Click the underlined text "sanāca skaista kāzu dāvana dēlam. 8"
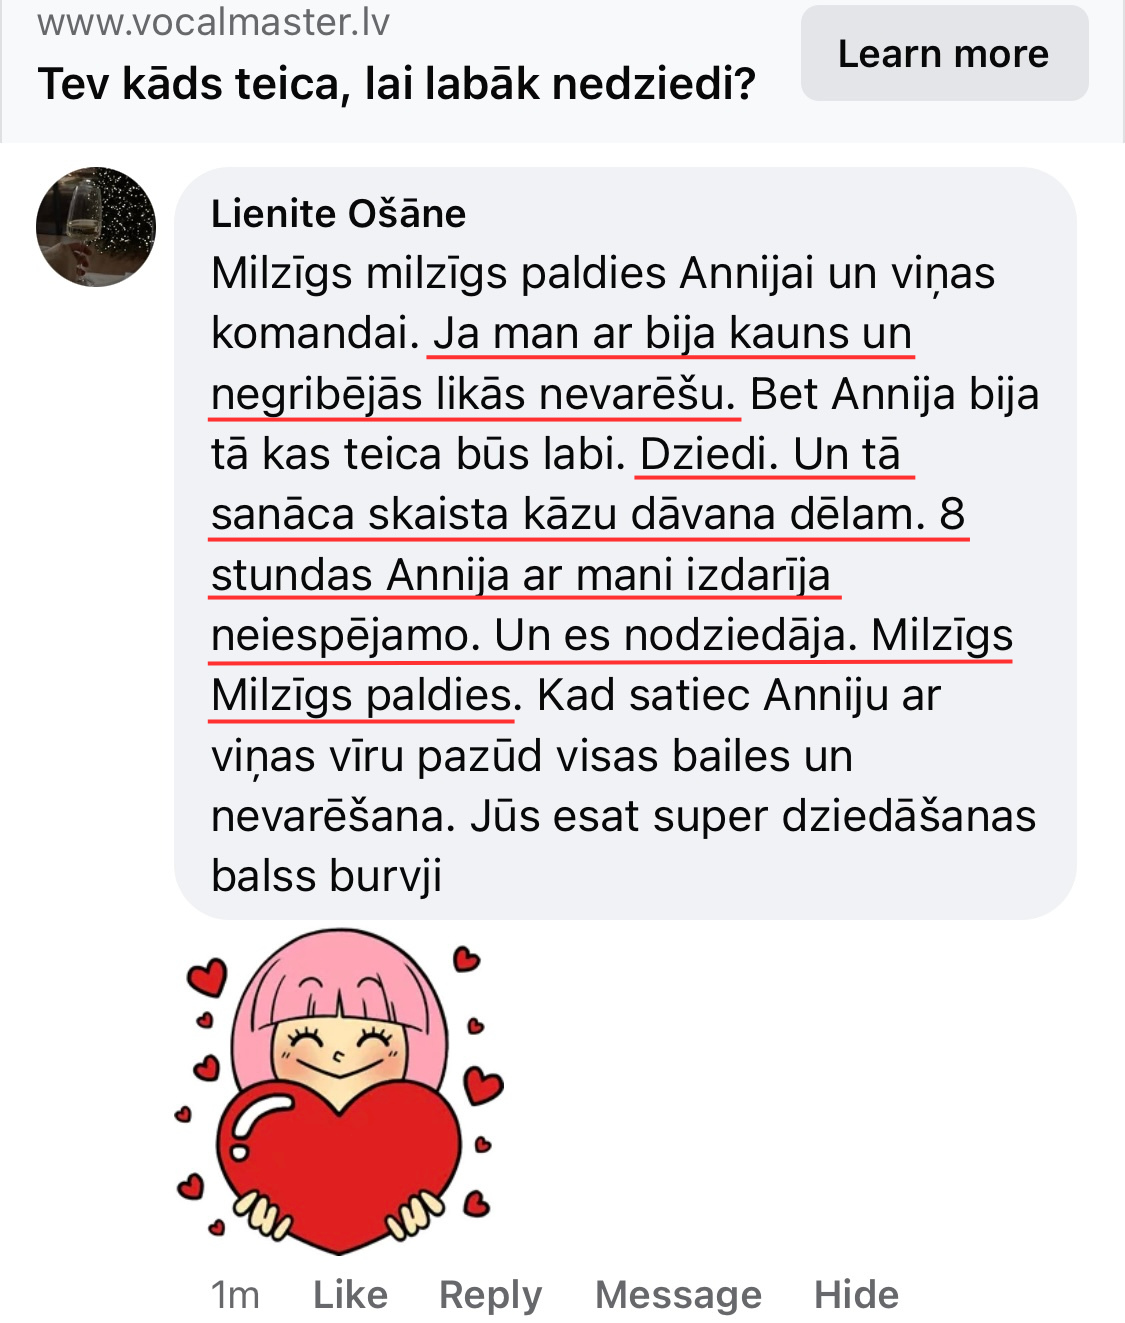 588,514
